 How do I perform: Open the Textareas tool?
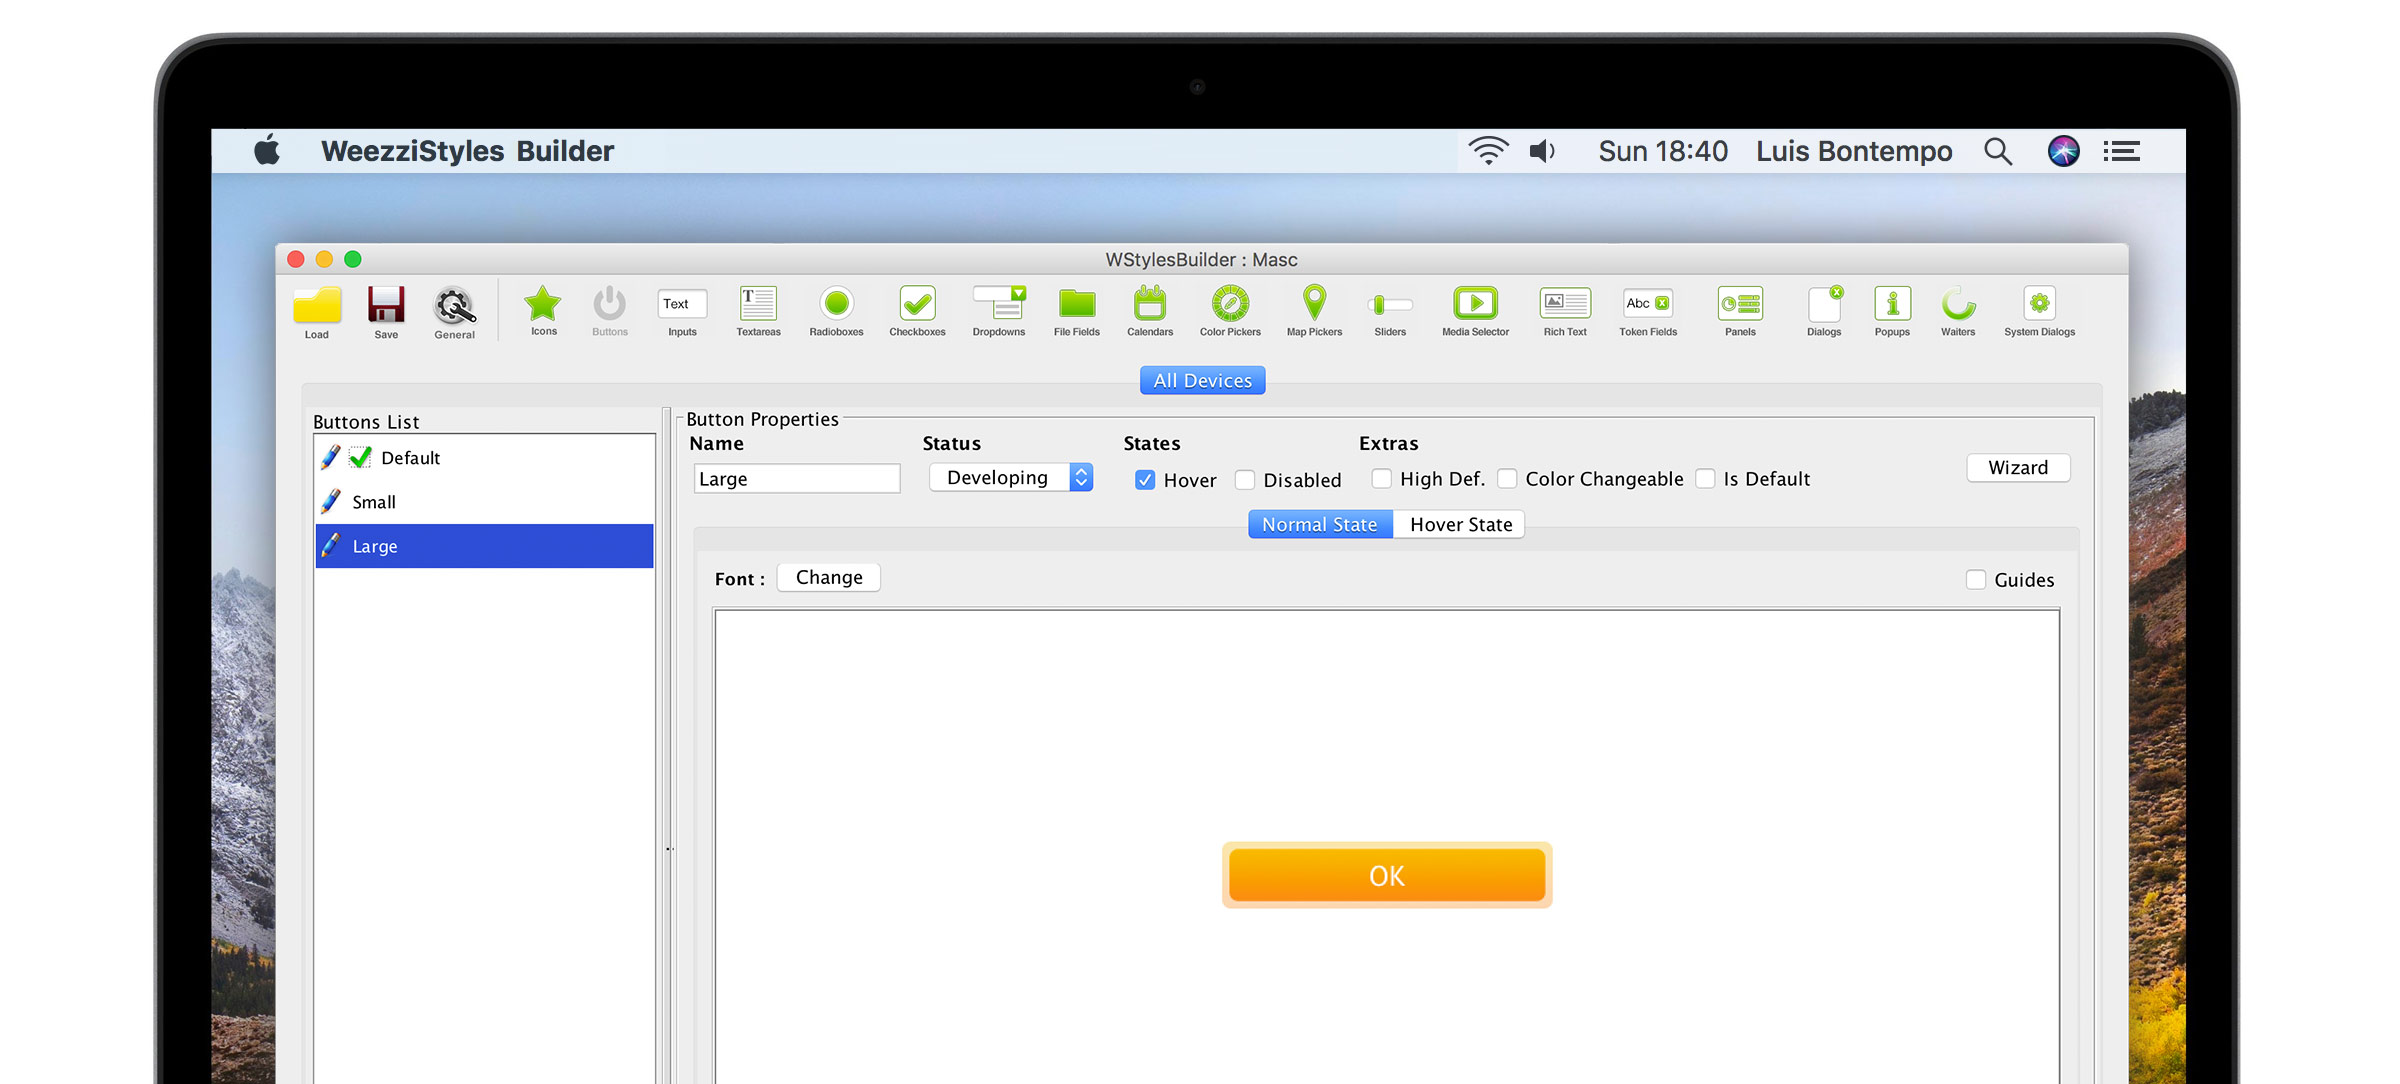[758, 310]
